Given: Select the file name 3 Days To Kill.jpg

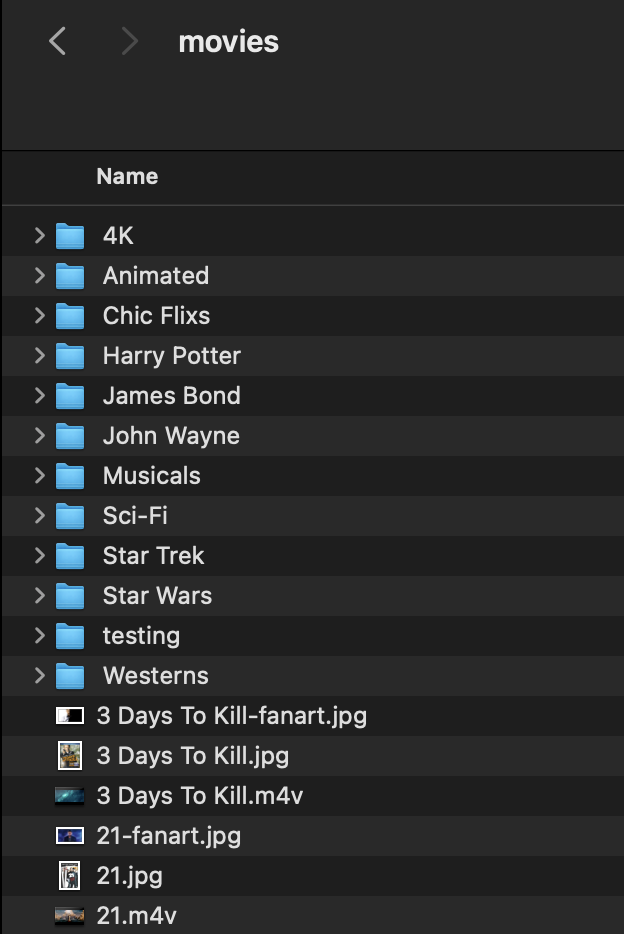Looking at the screenshot, I should click(193, 756).
